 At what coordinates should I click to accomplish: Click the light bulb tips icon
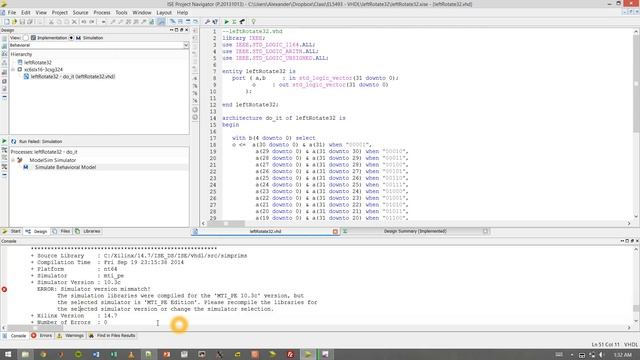point(253,22)
